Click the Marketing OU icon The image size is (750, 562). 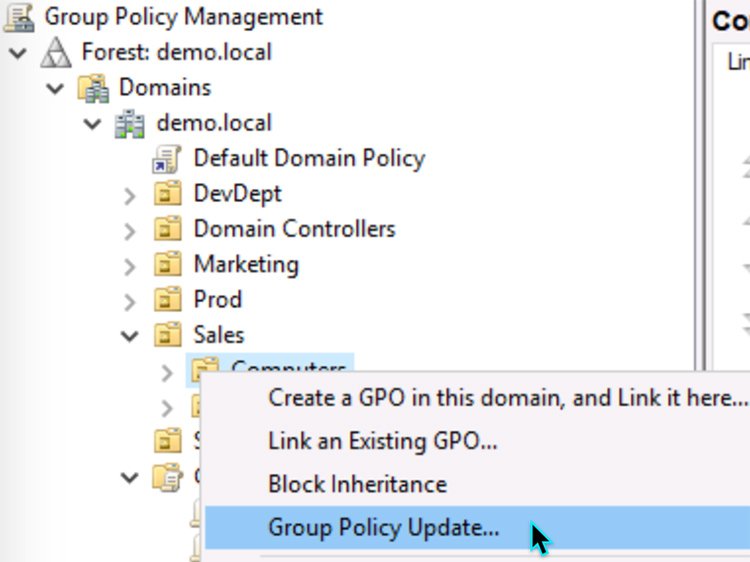(167, 265)
